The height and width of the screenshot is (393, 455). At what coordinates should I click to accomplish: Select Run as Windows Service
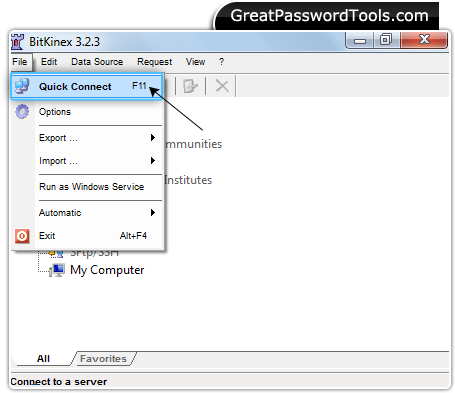click(x=87, y=187)
